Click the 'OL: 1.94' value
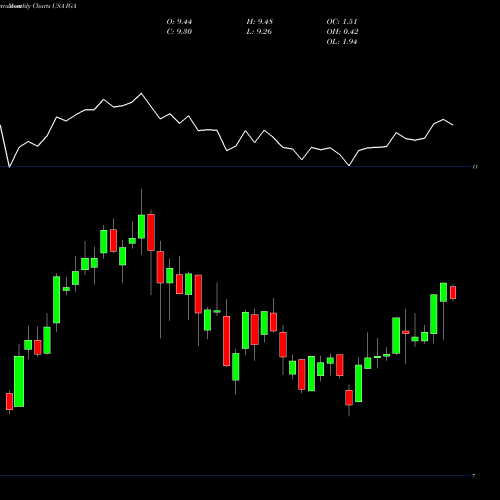 tap(342, 42)
